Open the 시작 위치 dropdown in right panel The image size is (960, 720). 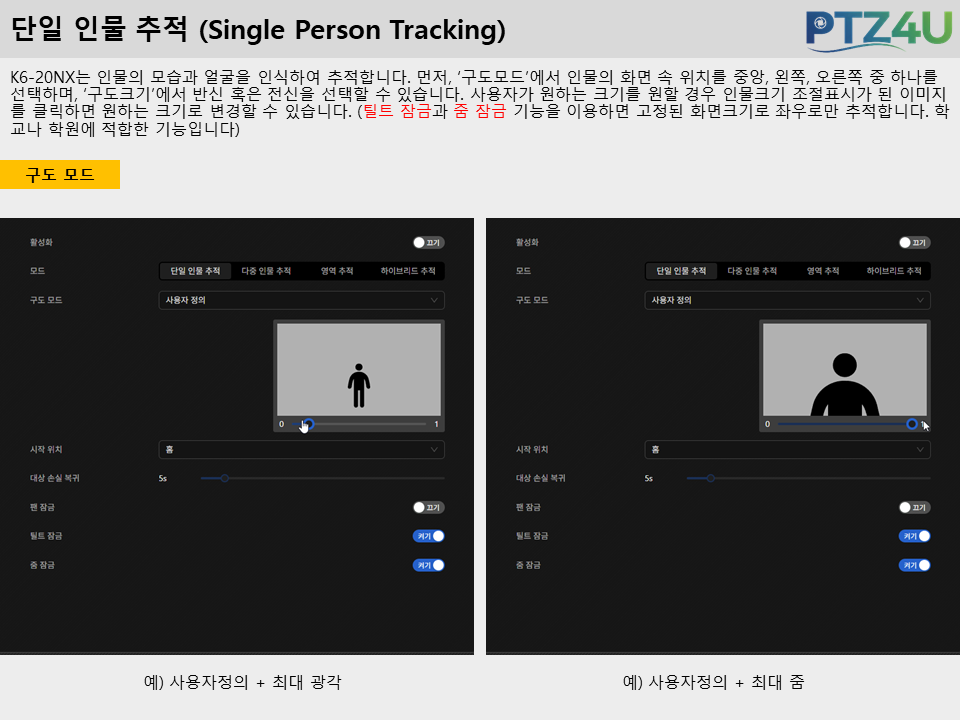[x=787, y=449]
